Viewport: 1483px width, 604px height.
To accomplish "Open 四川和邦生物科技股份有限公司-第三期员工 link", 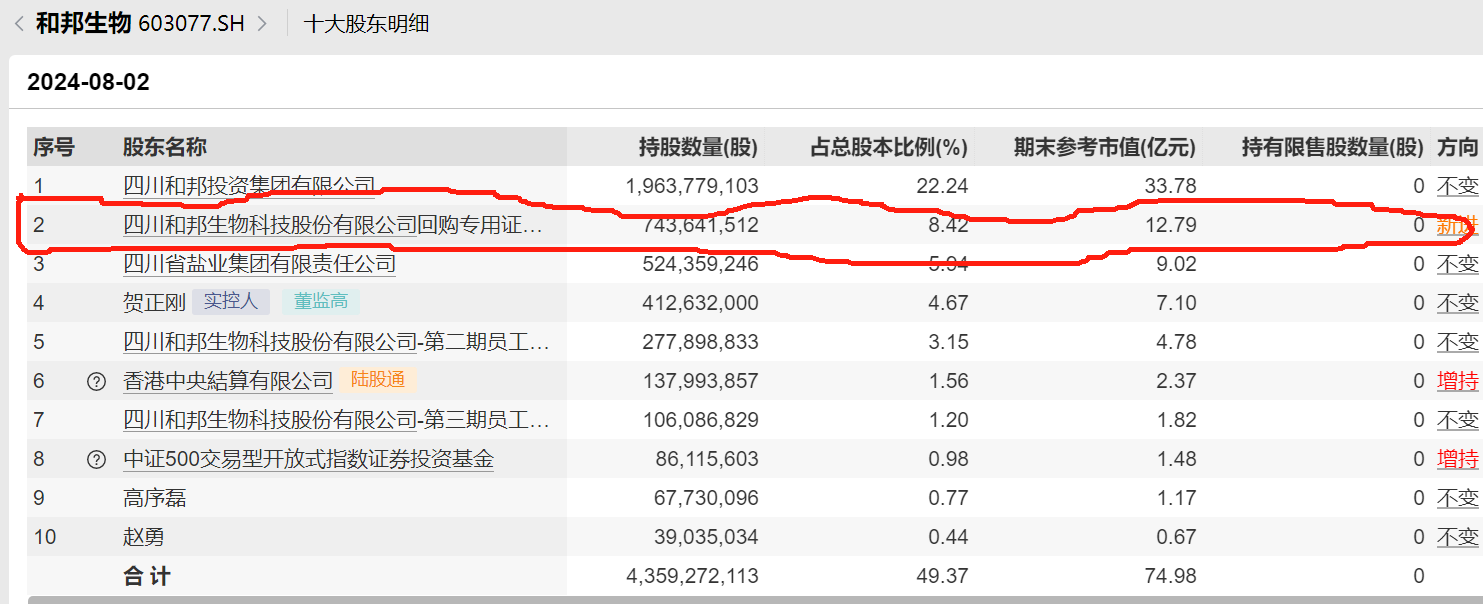I will pos(336,420).
